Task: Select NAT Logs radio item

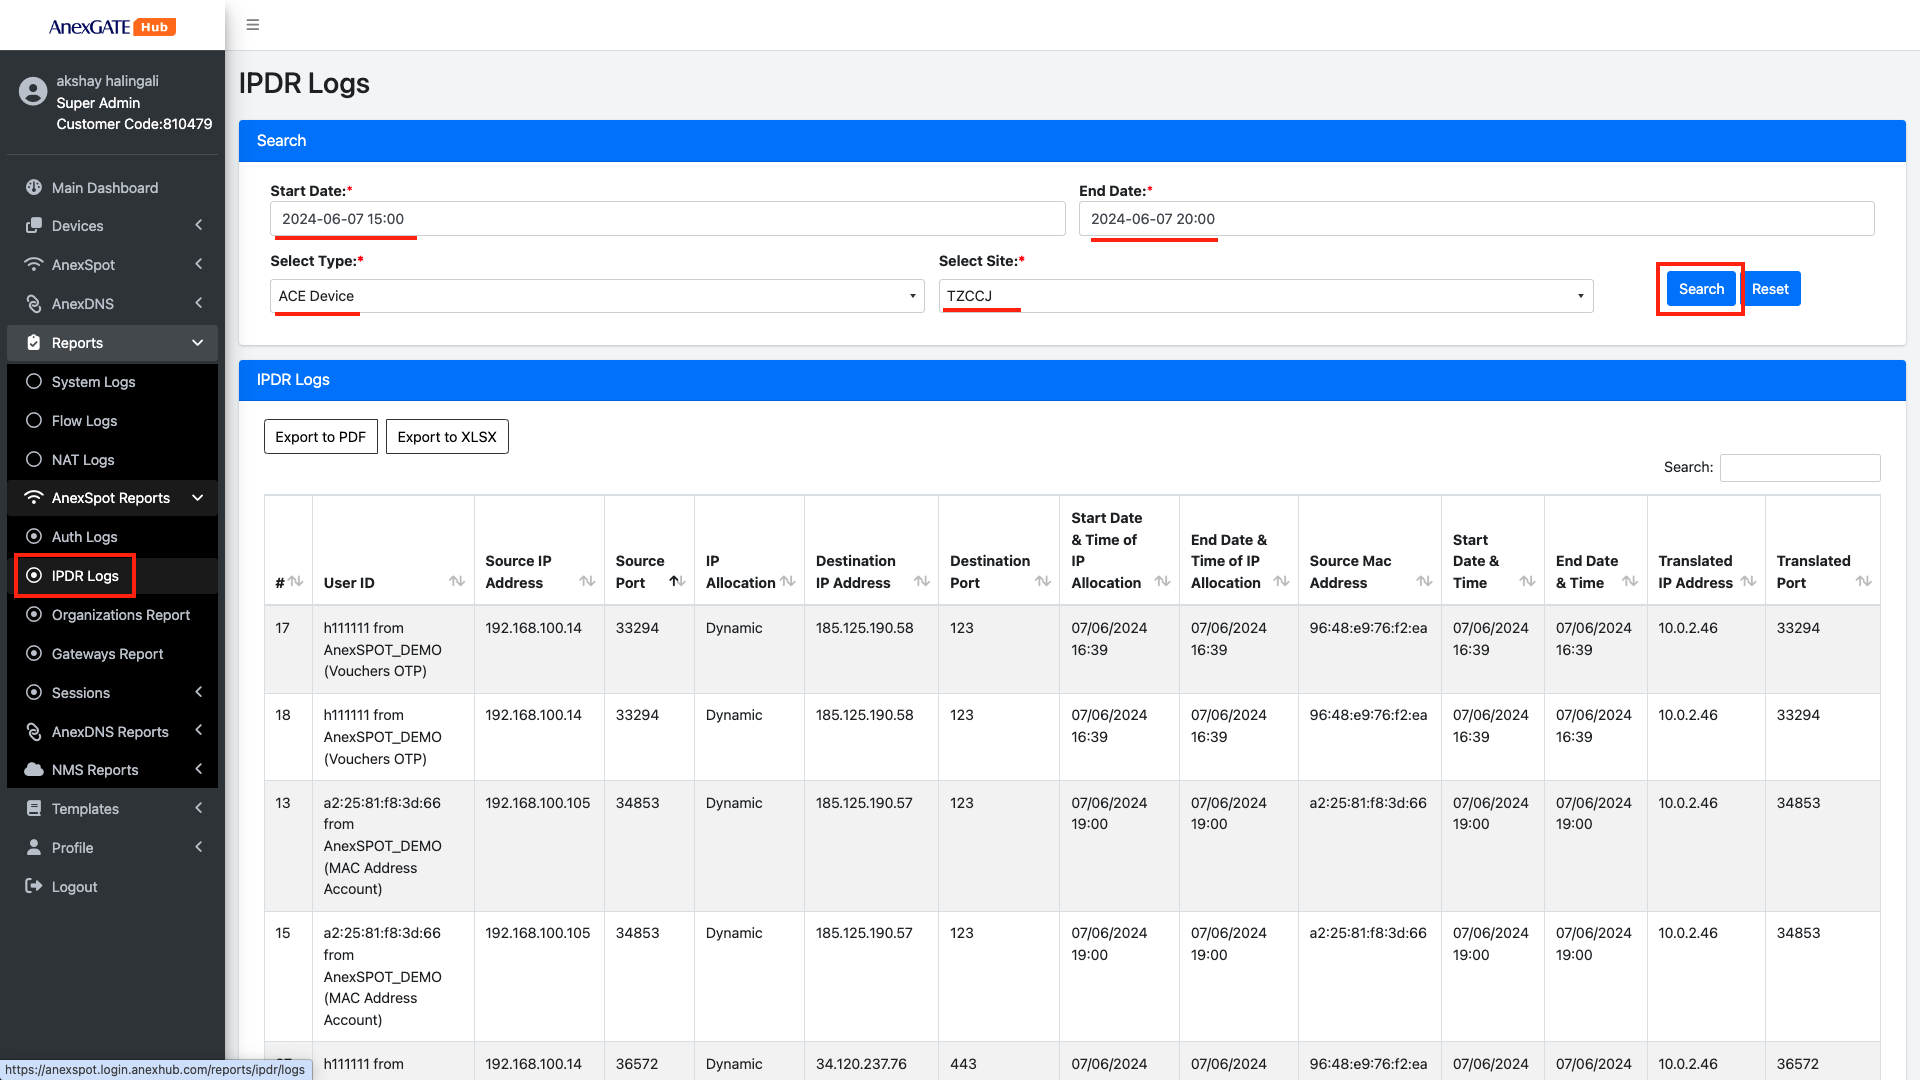Action: click(x=34, y=459)
